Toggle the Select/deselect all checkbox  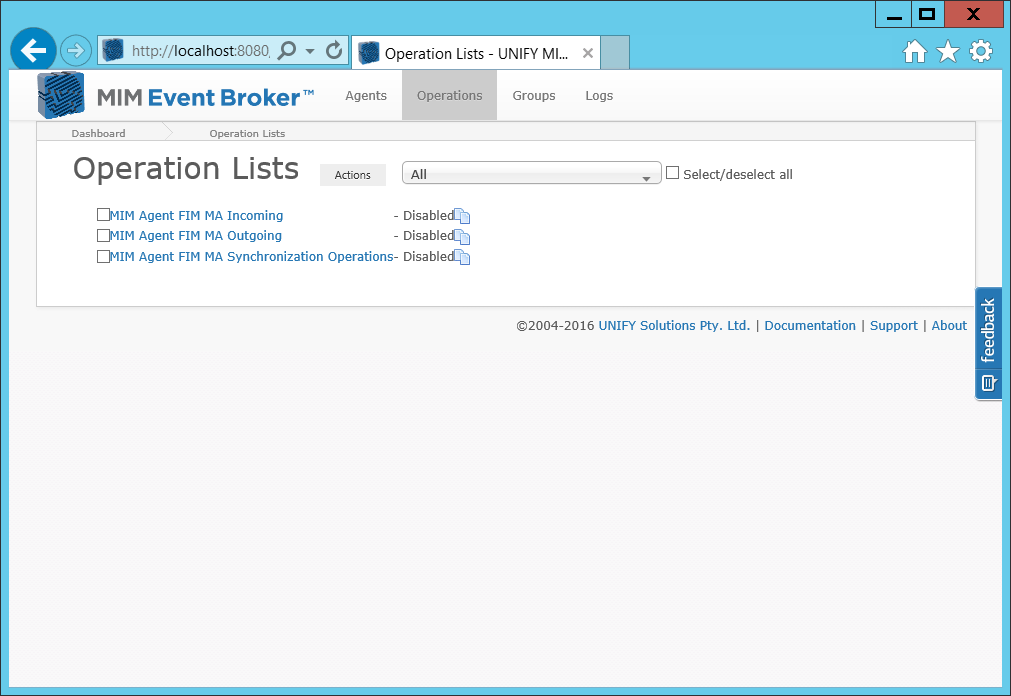(672, 173)
